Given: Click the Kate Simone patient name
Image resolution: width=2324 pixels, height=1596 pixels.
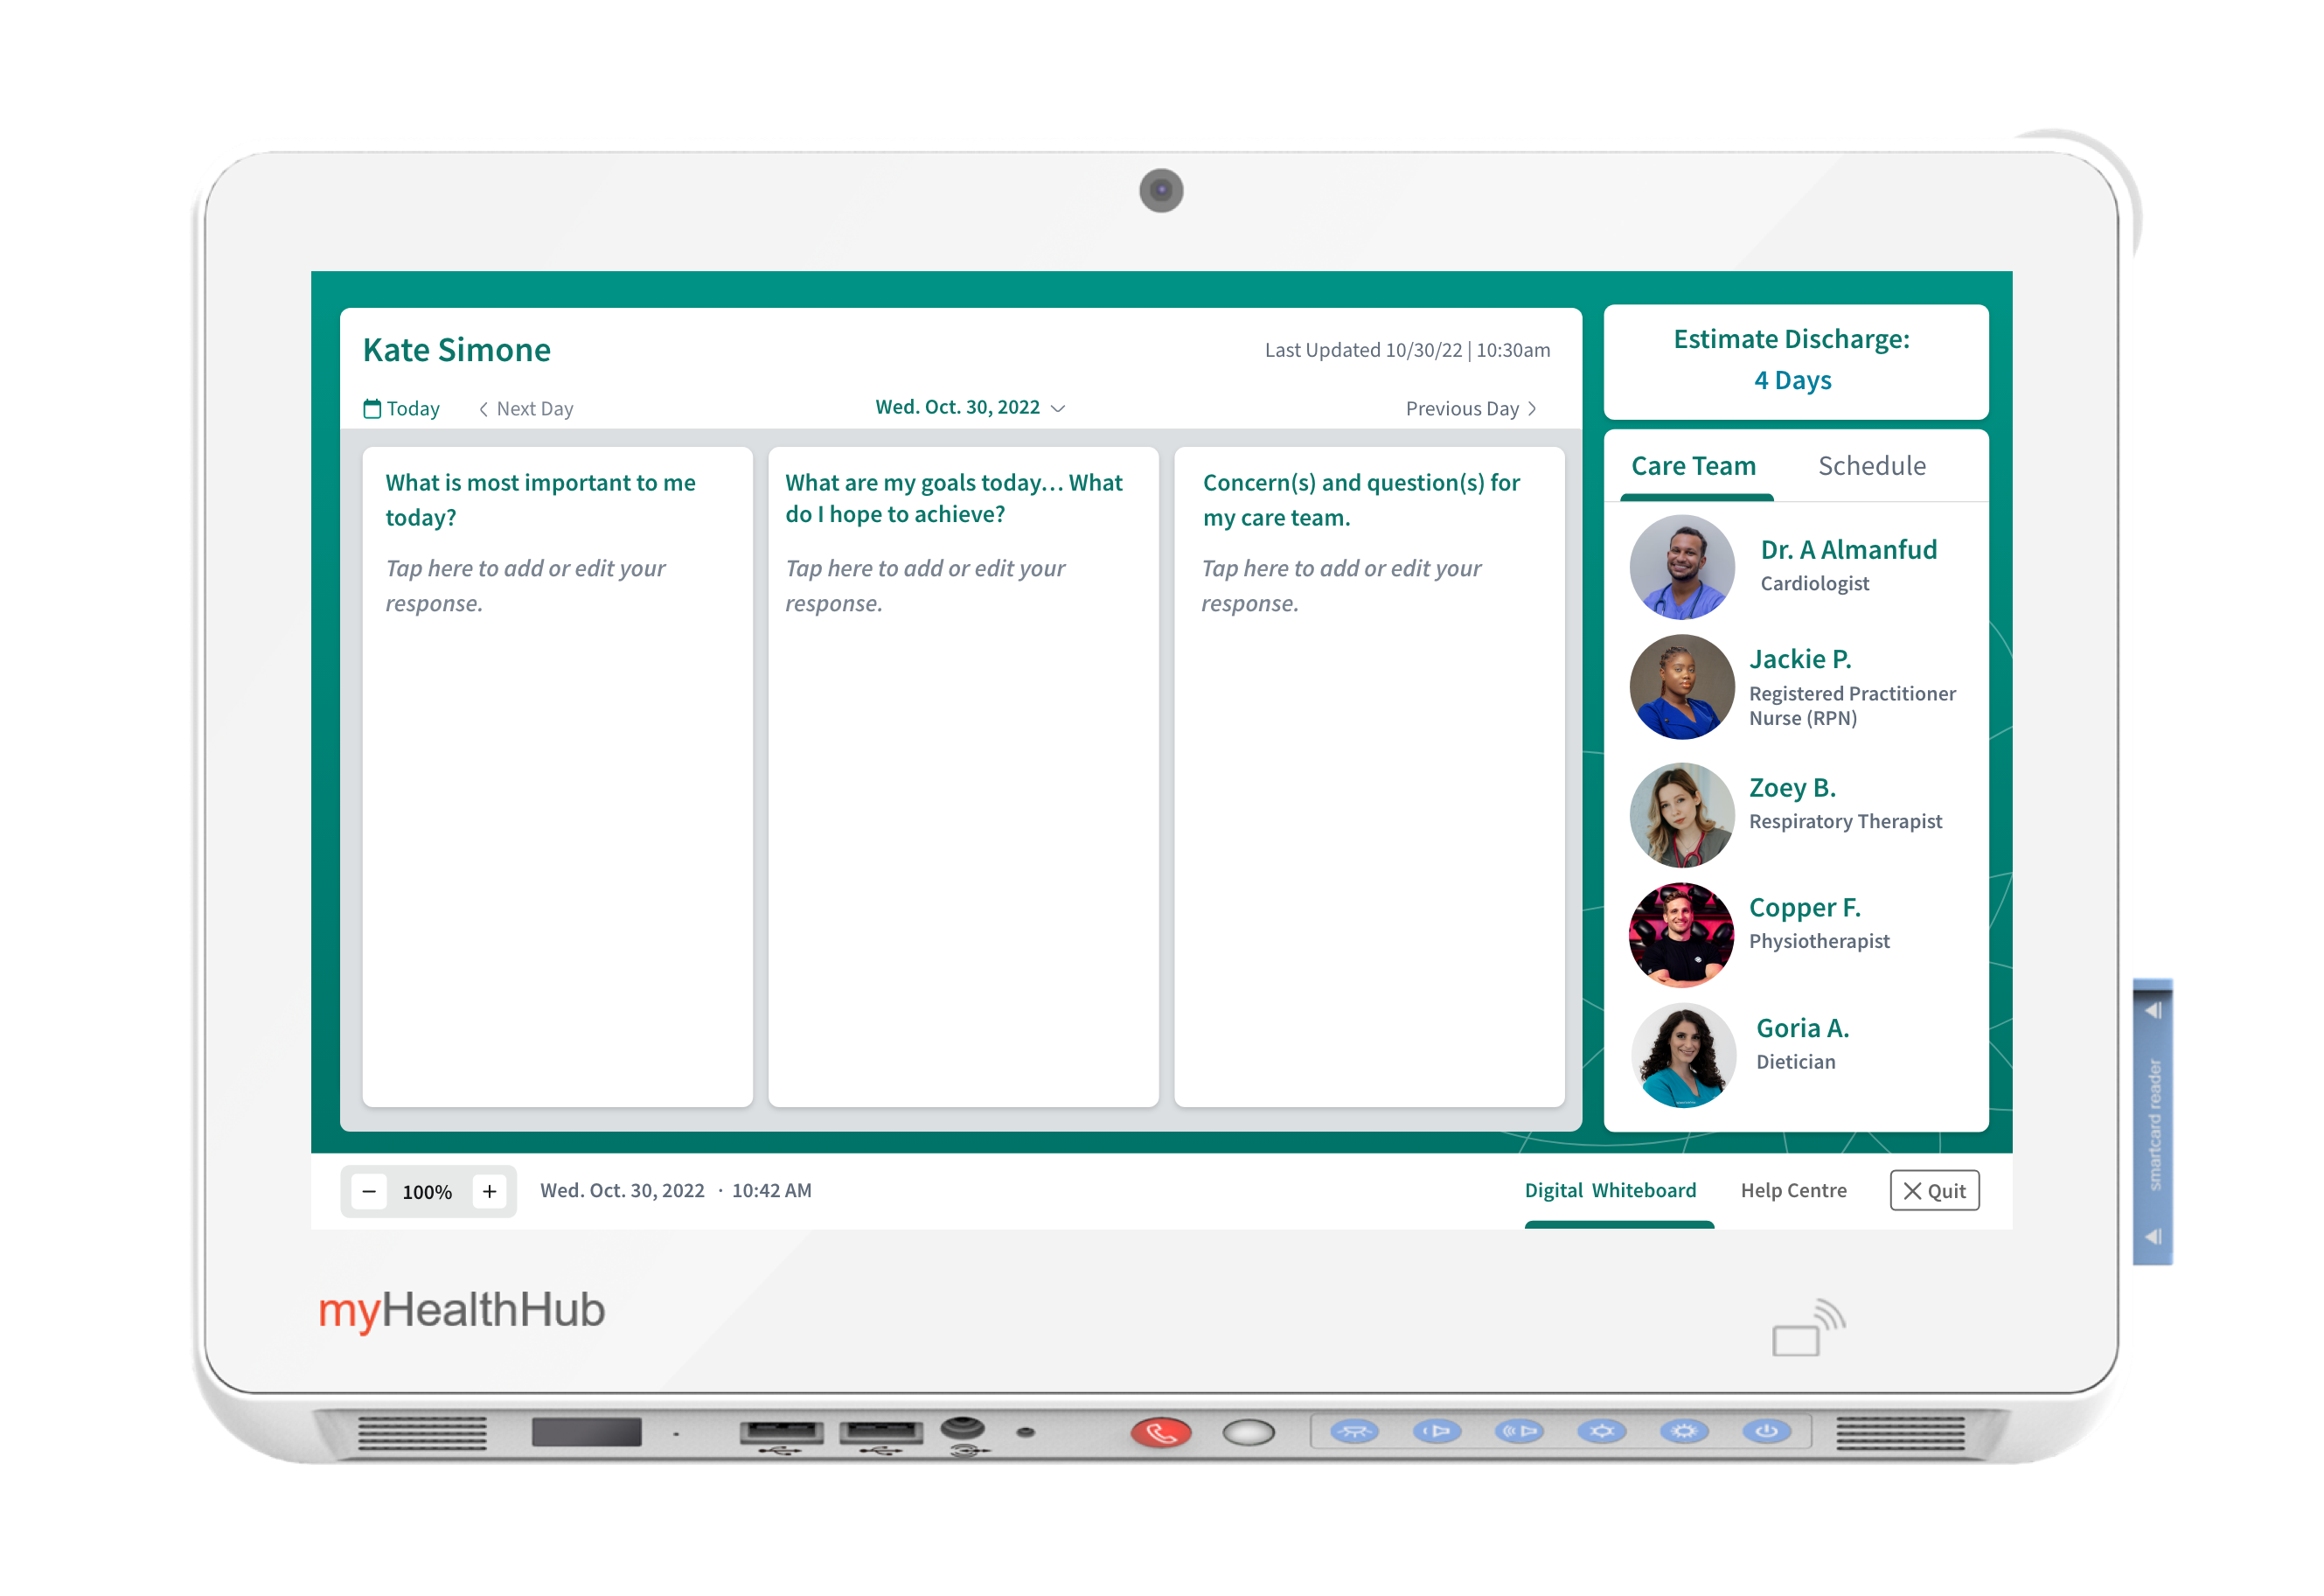Looking at the screenshot, I should (456, 350).
